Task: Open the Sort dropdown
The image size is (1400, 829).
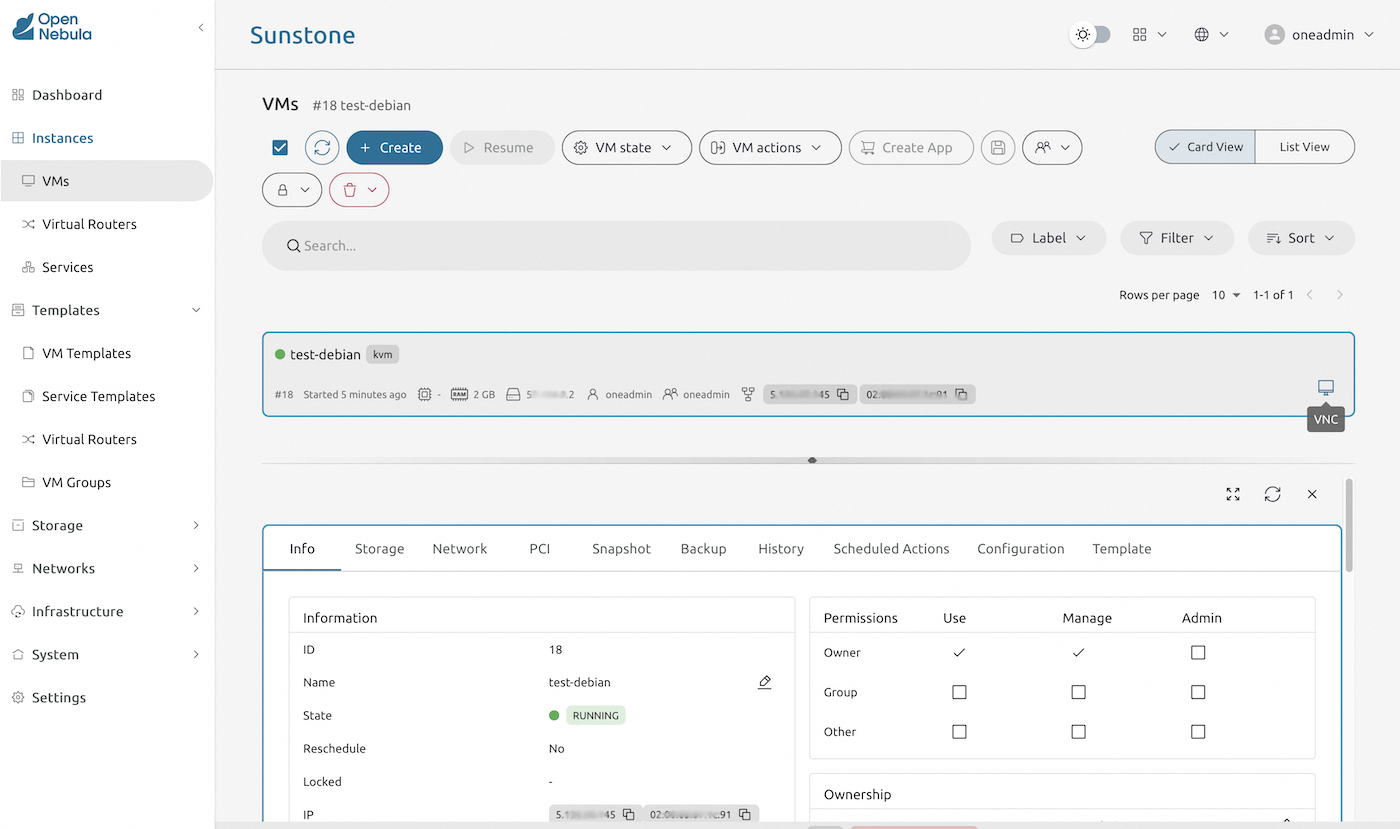Action: tap(1301, 238)
